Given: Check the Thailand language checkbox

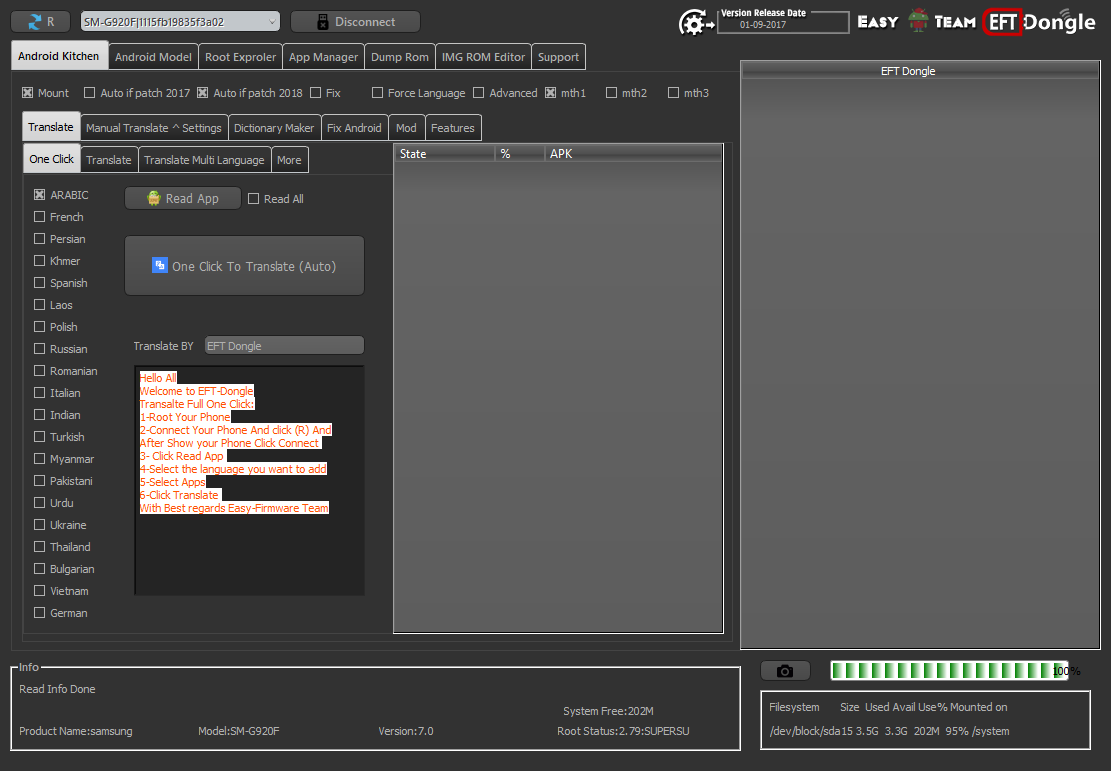Looking at the screenshot, I should tap(40, 546).
